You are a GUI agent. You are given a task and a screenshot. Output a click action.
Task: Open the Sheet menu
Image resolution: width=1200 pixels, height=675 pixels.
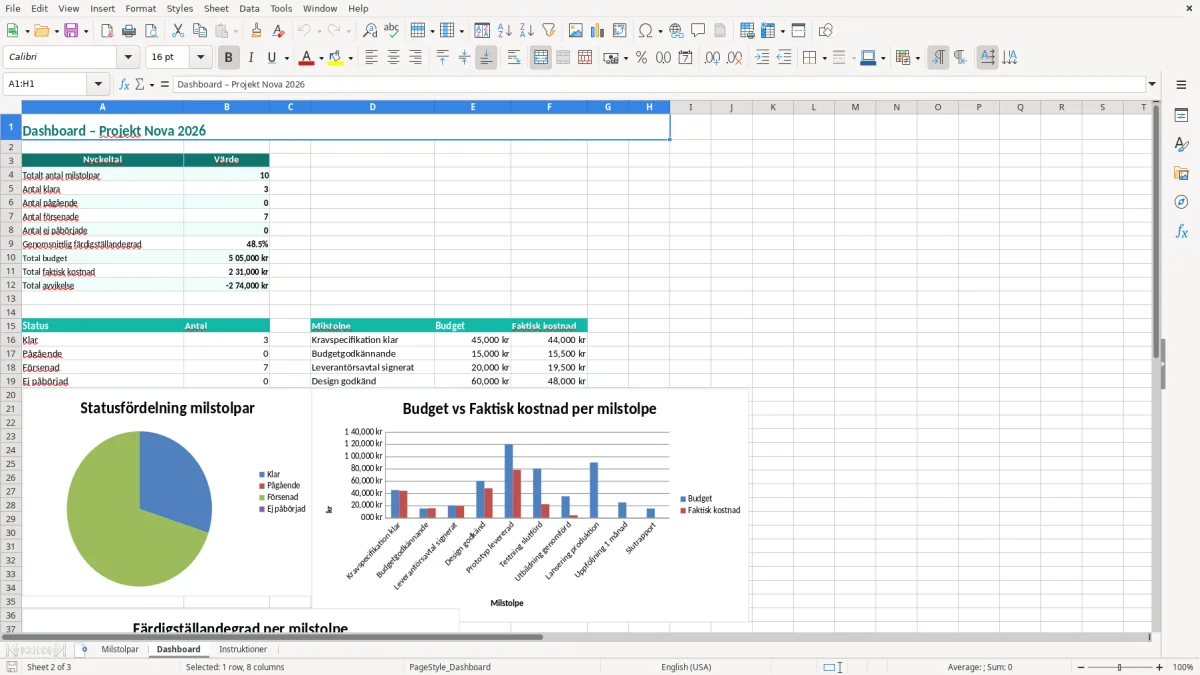[216, 8]
